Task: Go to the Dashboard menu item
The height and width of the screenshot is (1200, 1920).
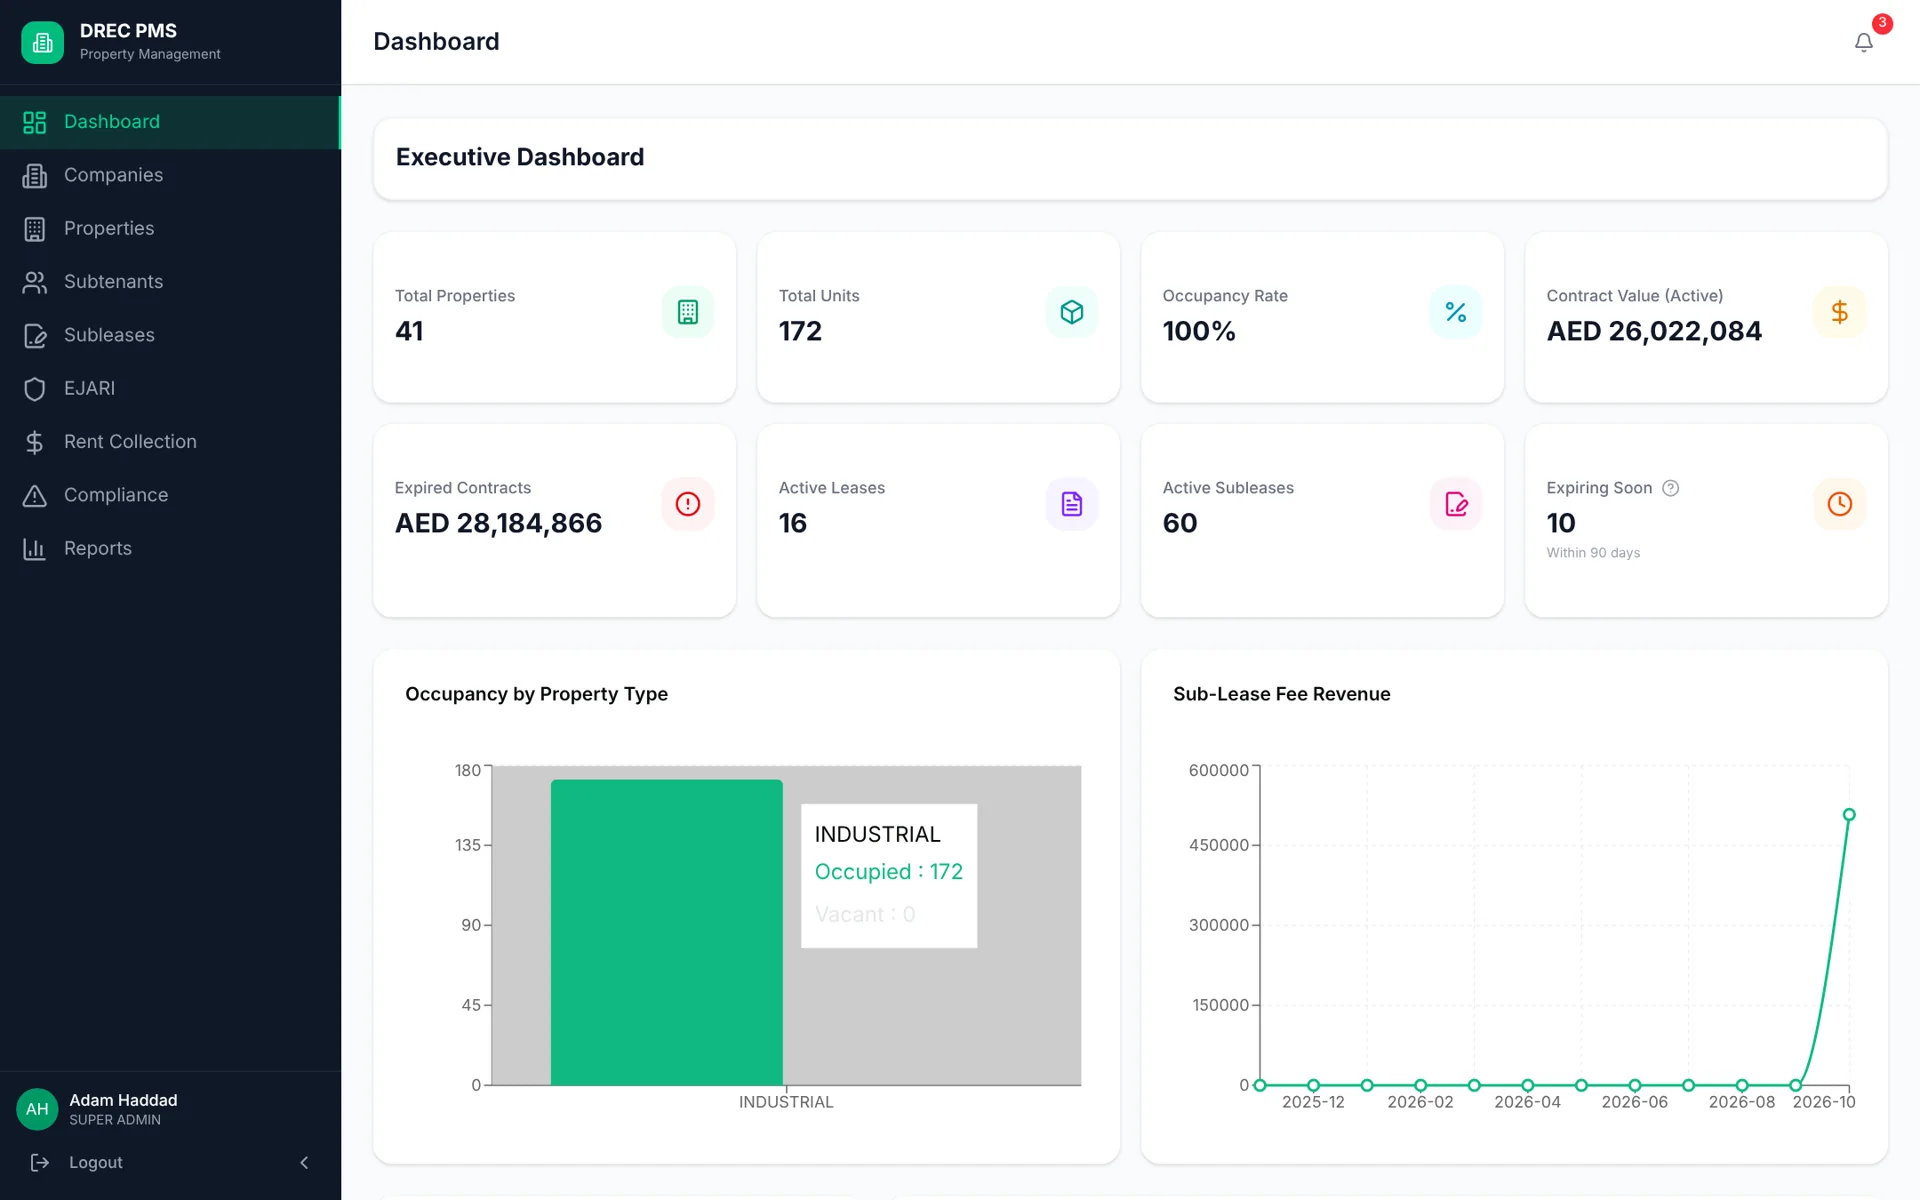Action: click(x=170, y=122)
